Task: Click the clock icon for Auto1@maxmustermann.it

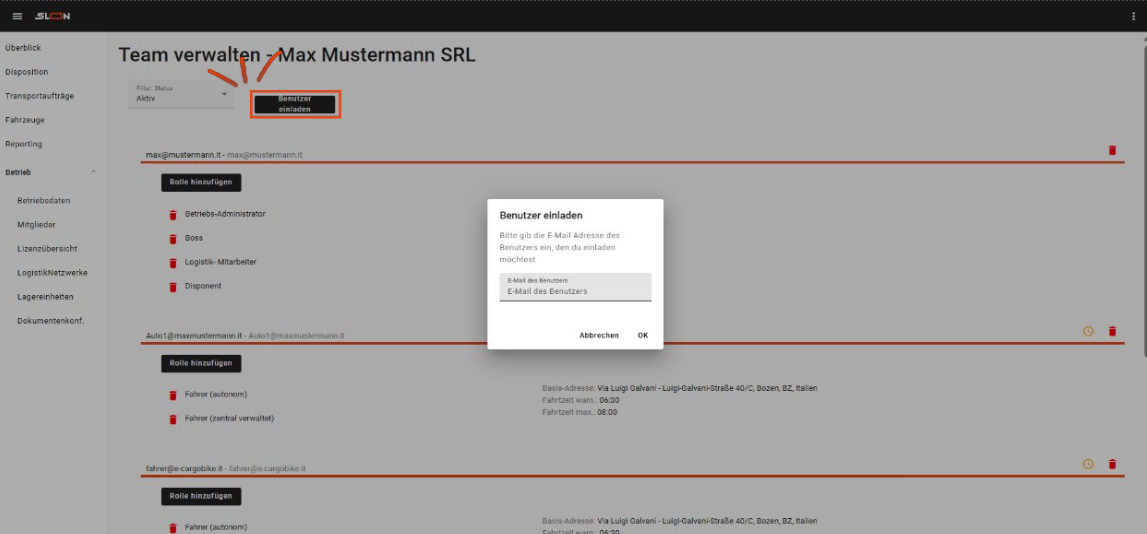Action: click(x=1088, y=331)
